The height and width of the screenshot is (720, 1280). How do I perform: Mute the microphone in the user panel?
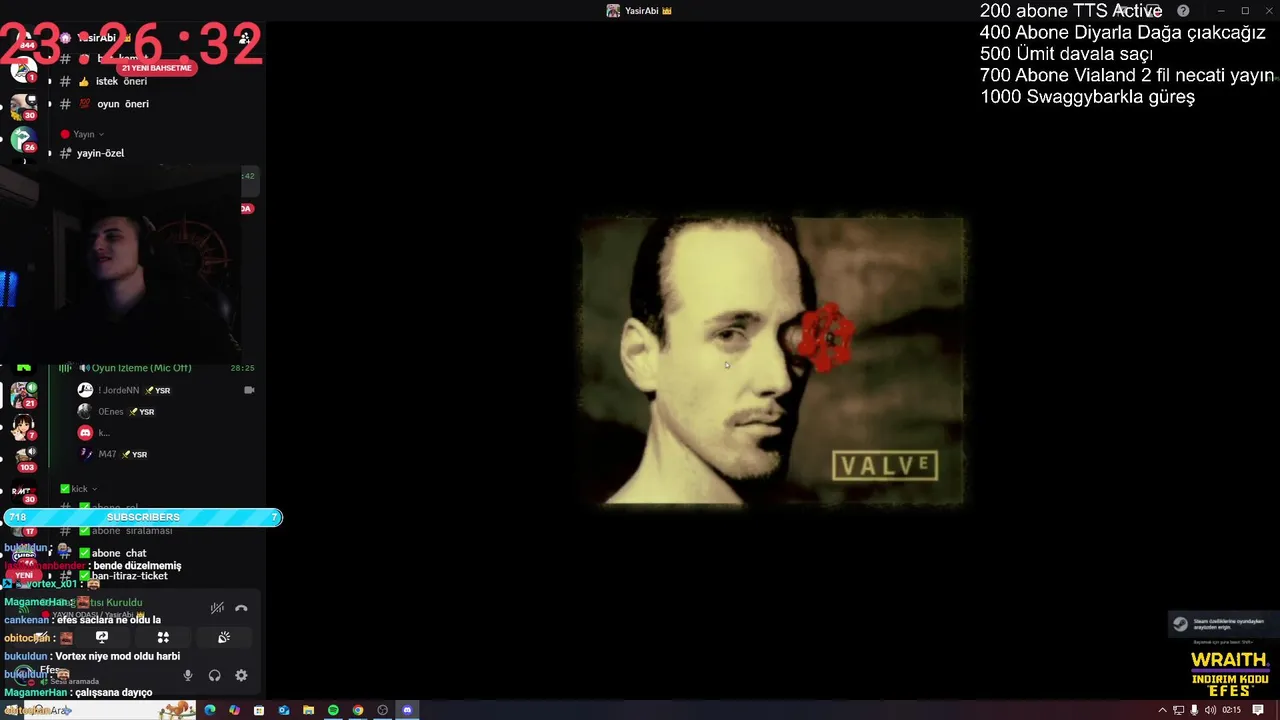click(188, 675)
